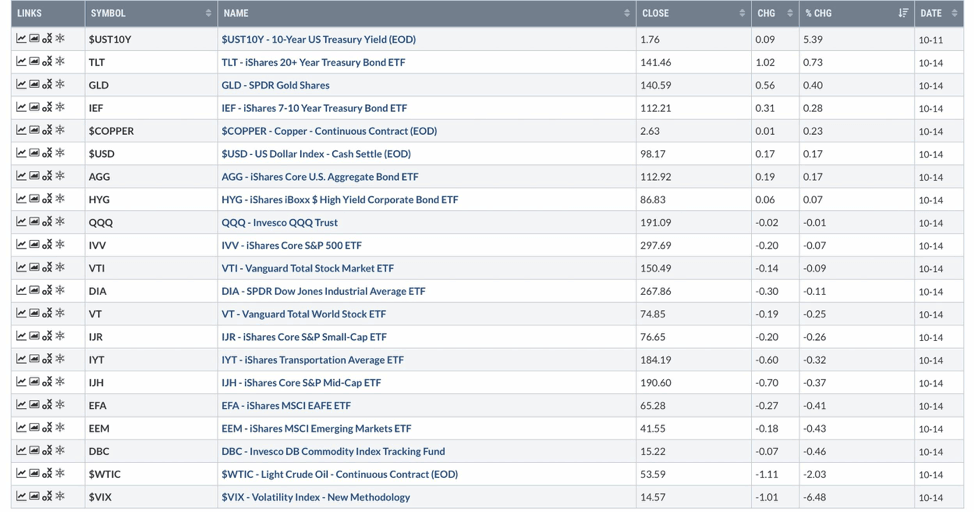This screenshot has height=512, width=974.
Task: Select change value -1.11 for $WTIC
Action: (x=767, y=474)
